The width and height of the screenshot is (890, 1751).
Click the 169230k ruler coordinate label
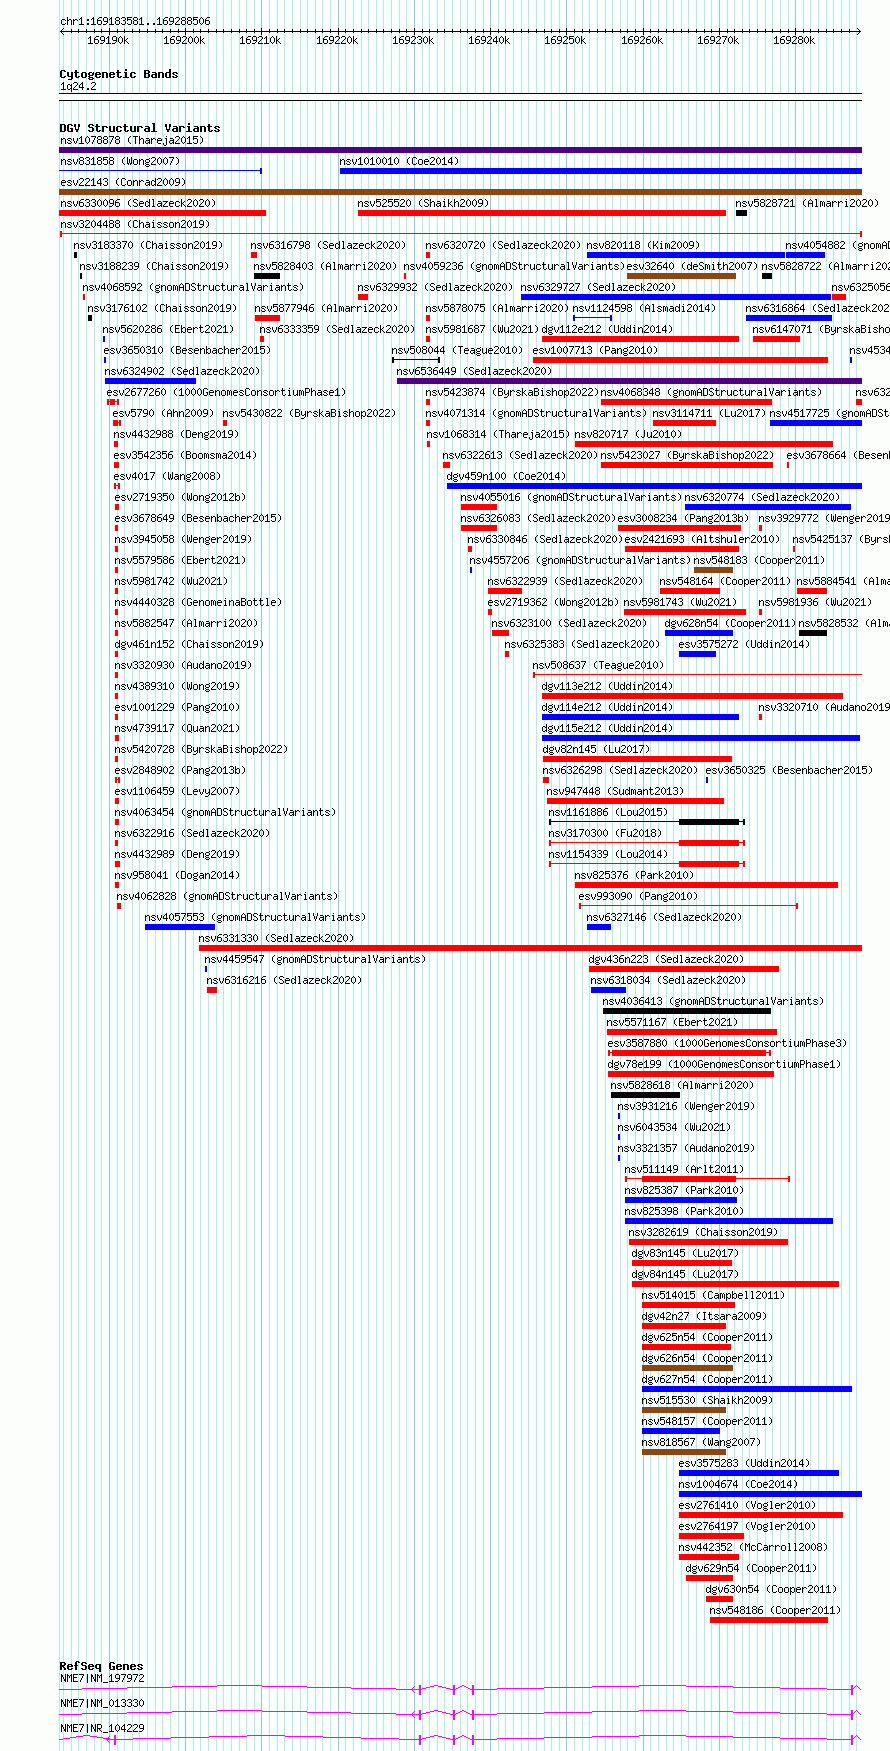pyautogui.click(x=413, y=40)
